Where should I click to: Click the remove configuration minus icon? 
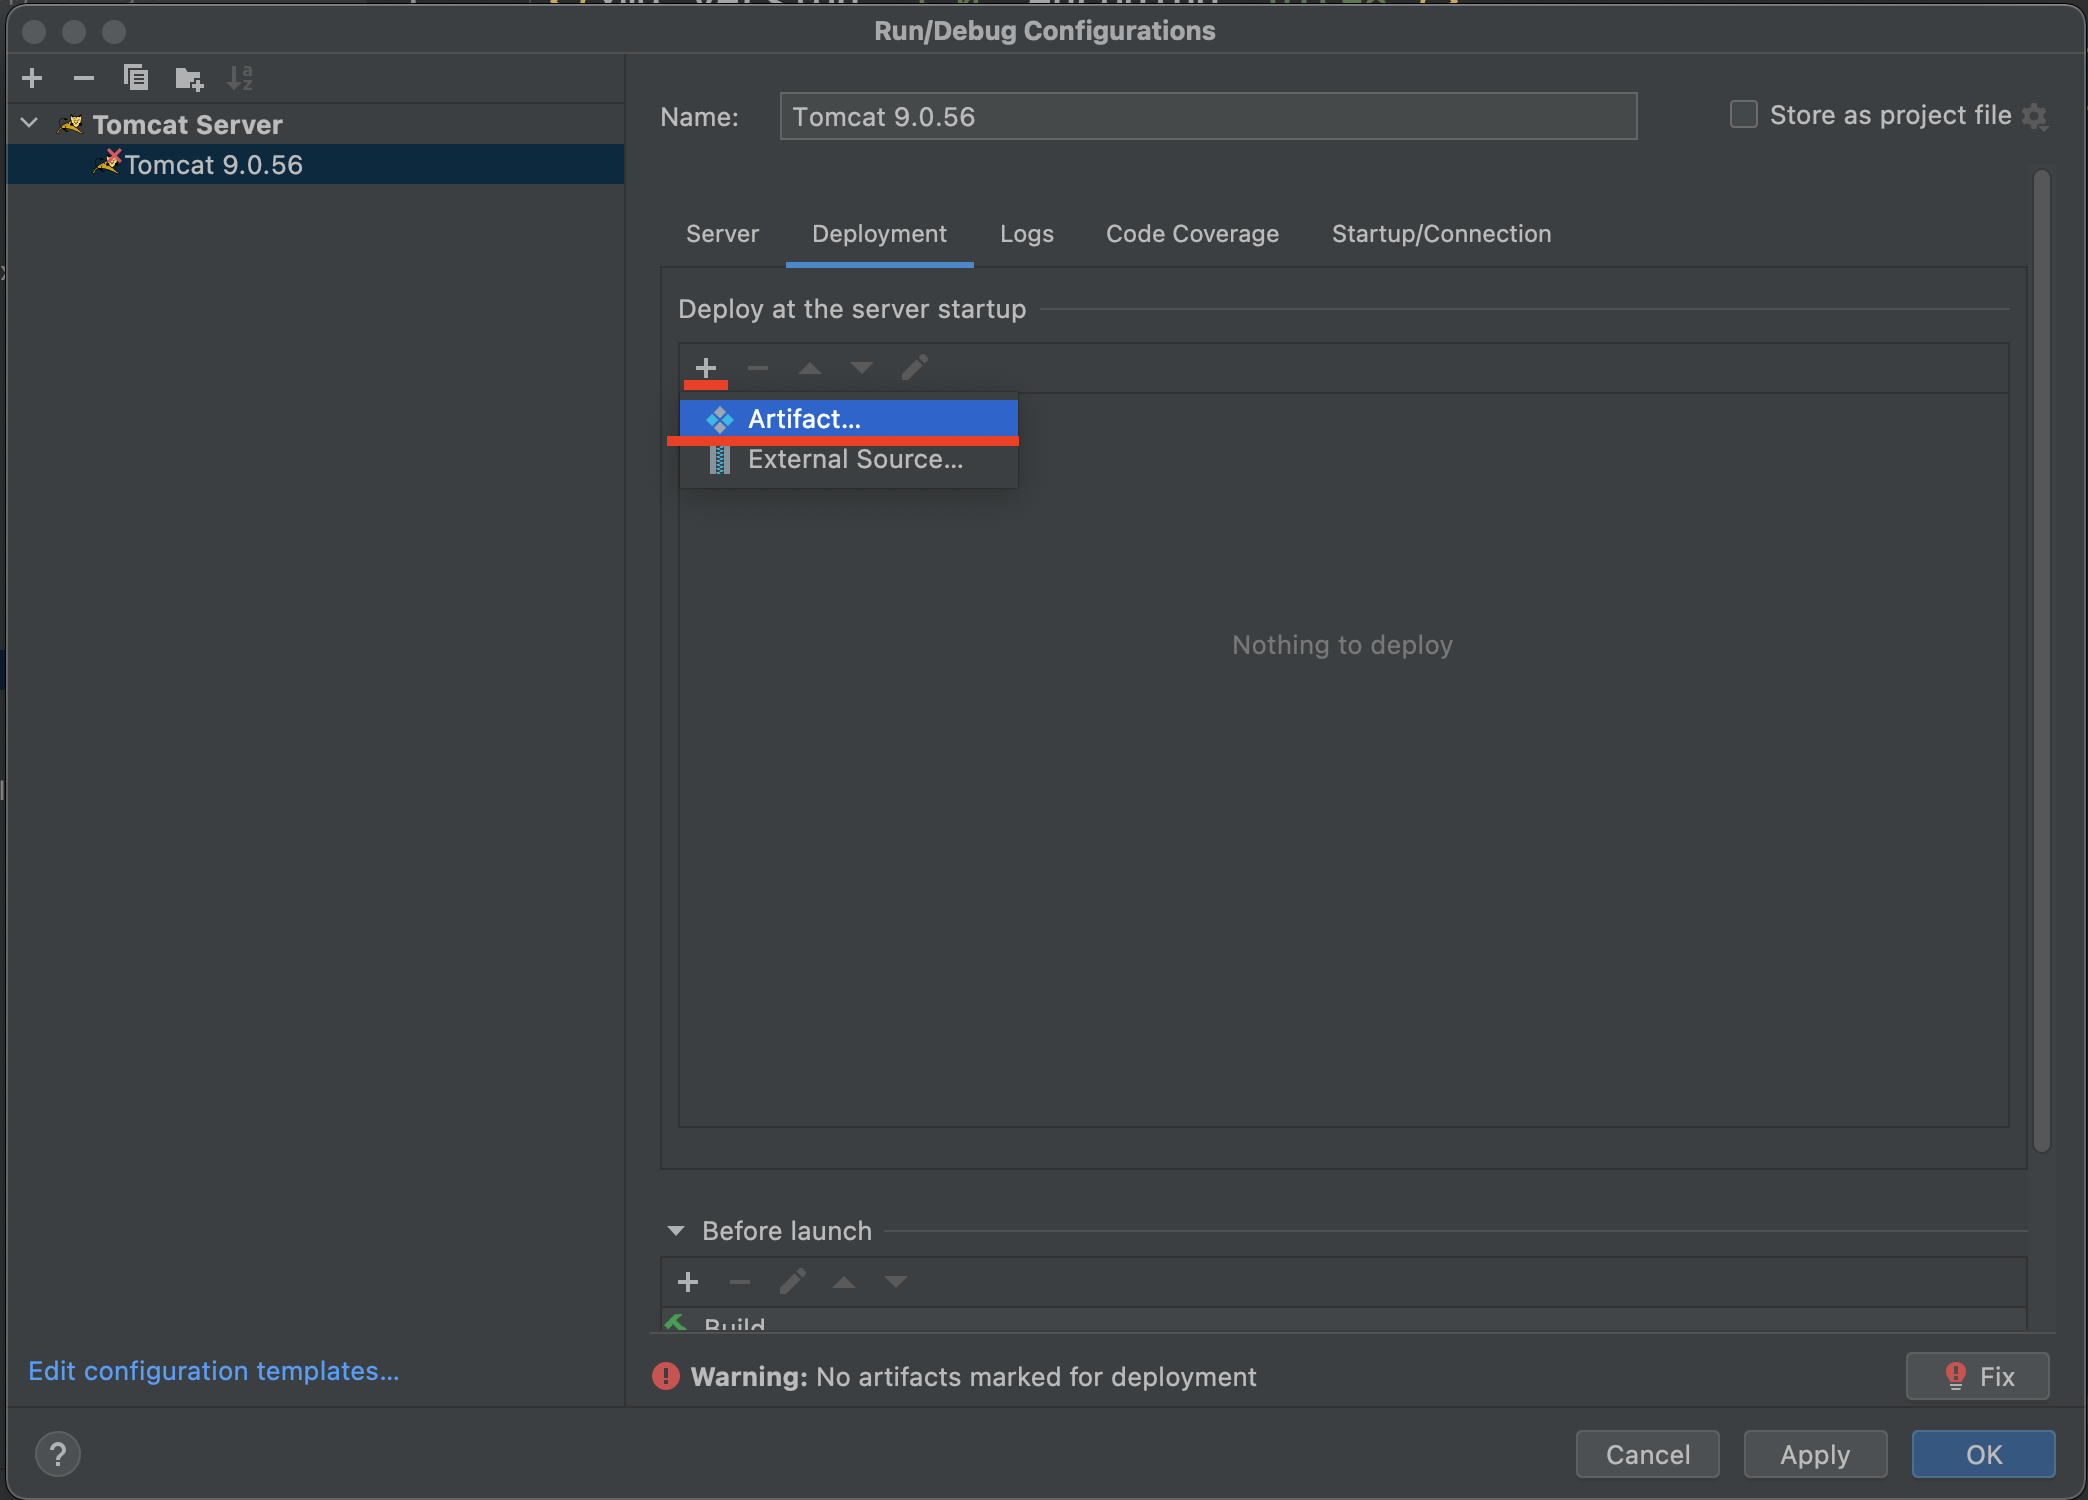point(84,78)
